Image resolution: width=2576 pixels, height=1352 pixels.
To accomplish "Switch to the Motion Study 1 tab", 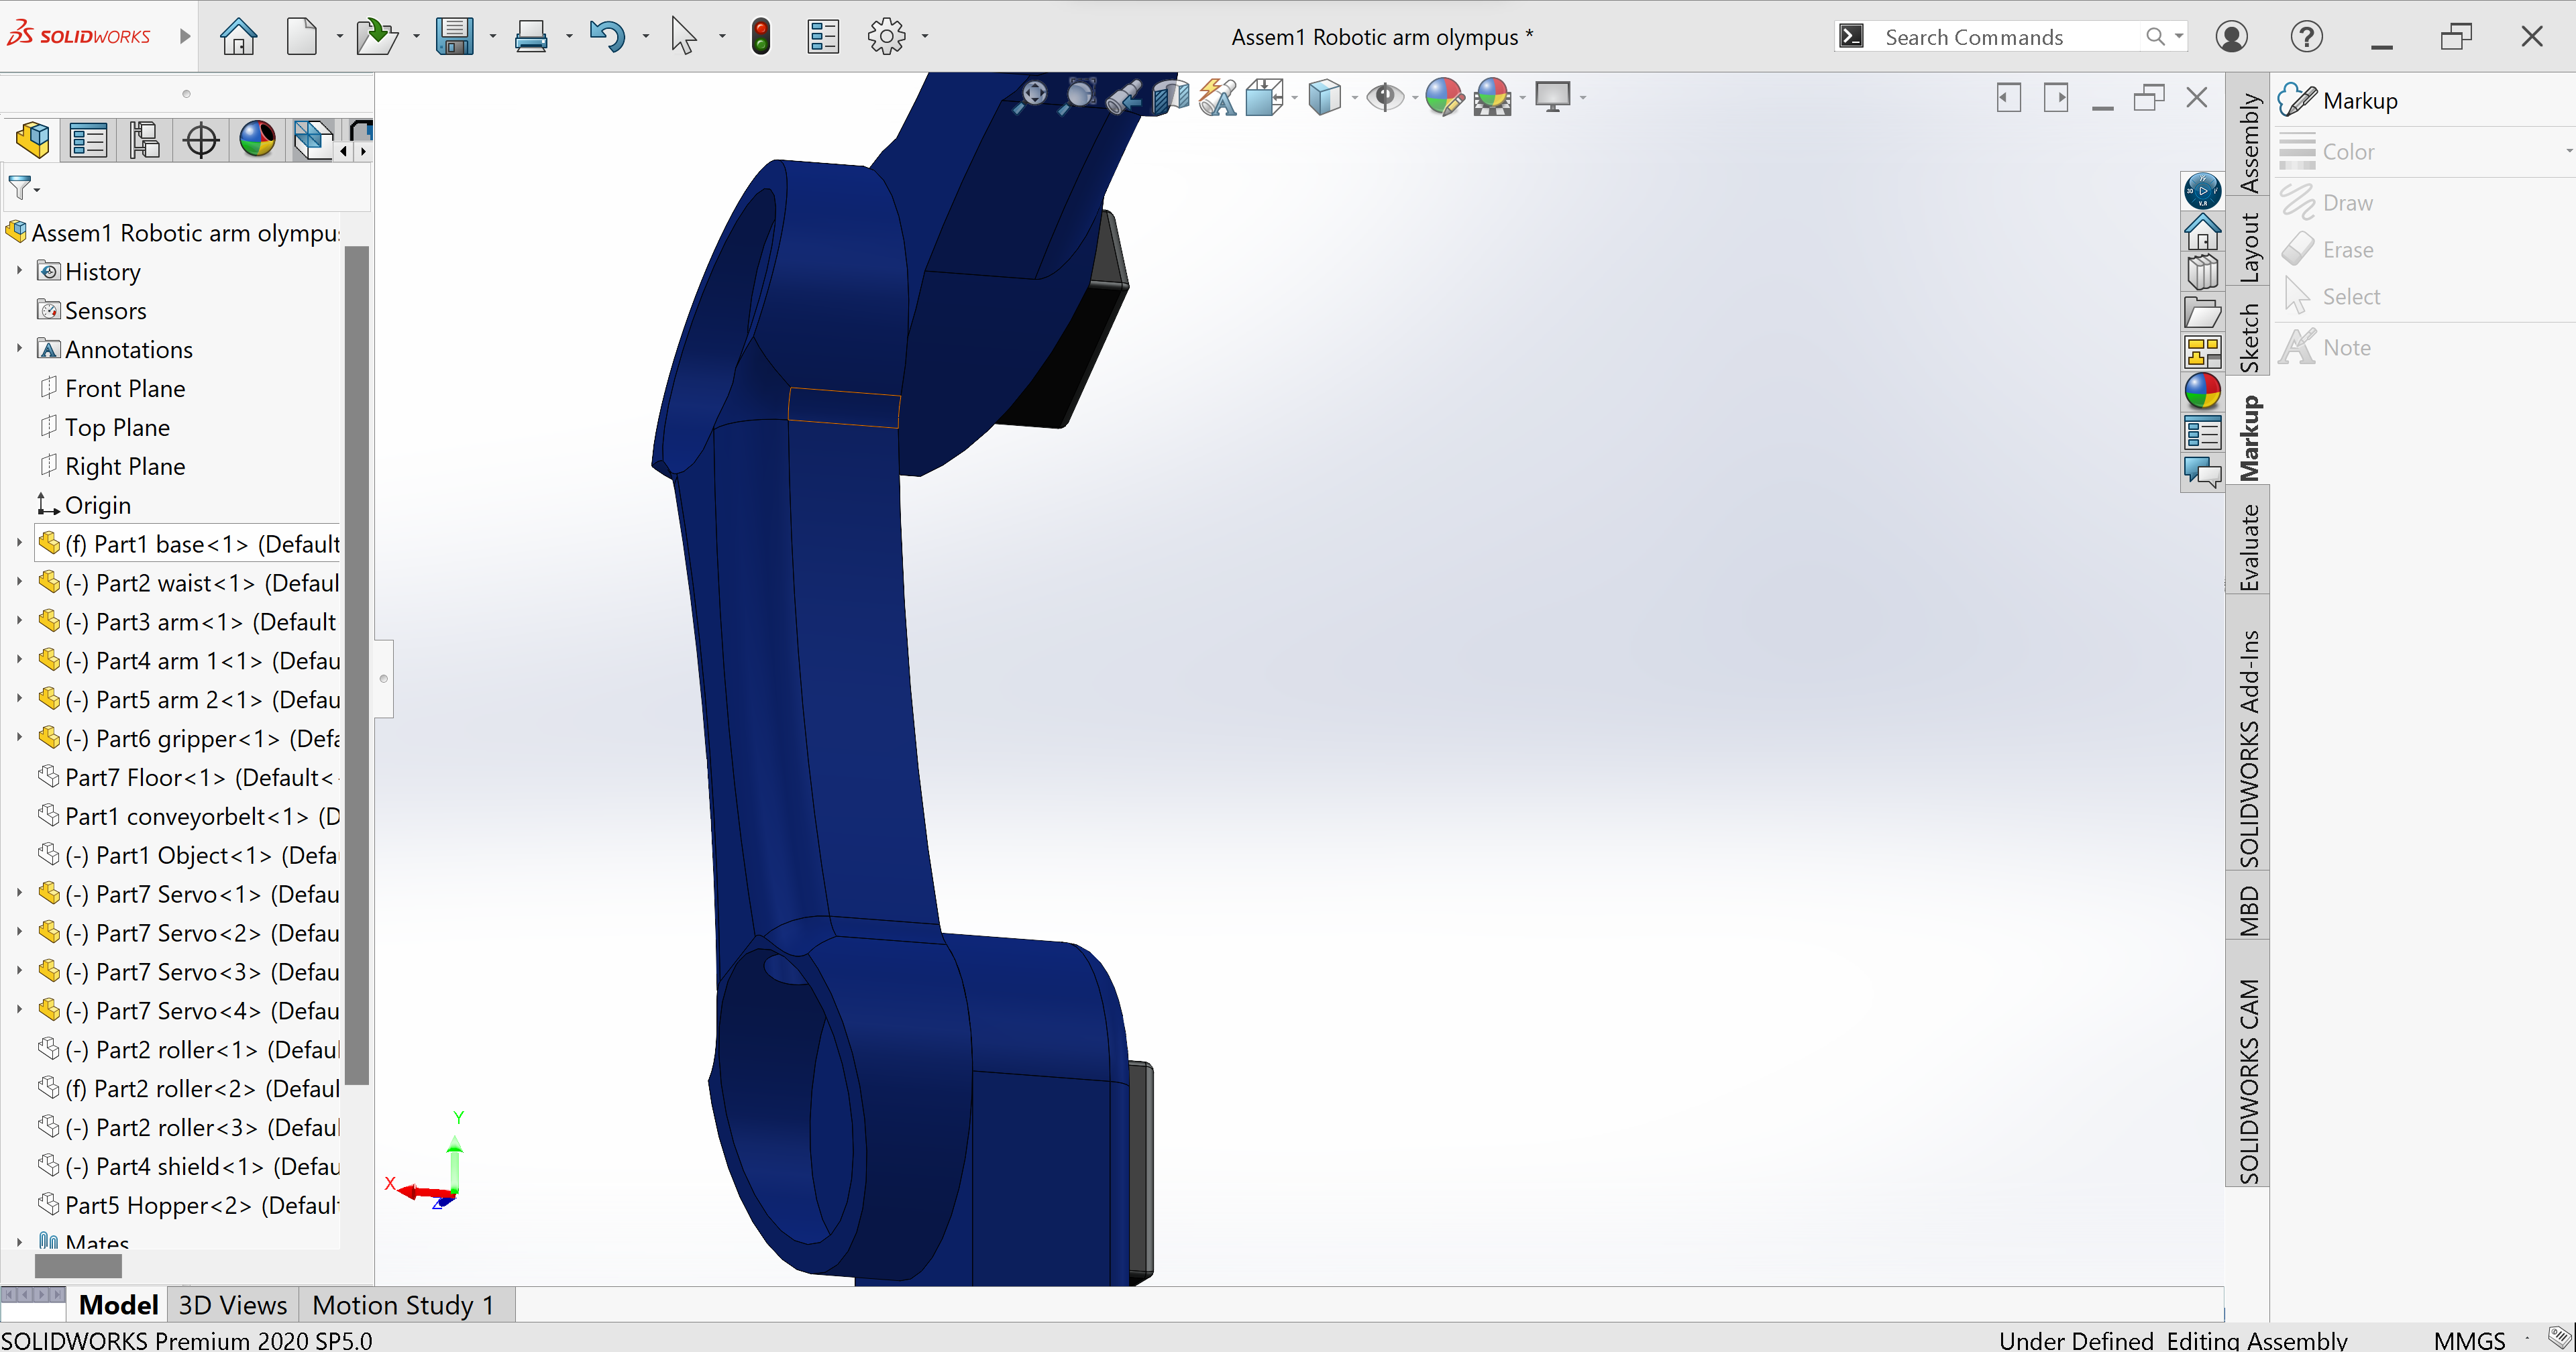I will click(x=403, y=1305).
